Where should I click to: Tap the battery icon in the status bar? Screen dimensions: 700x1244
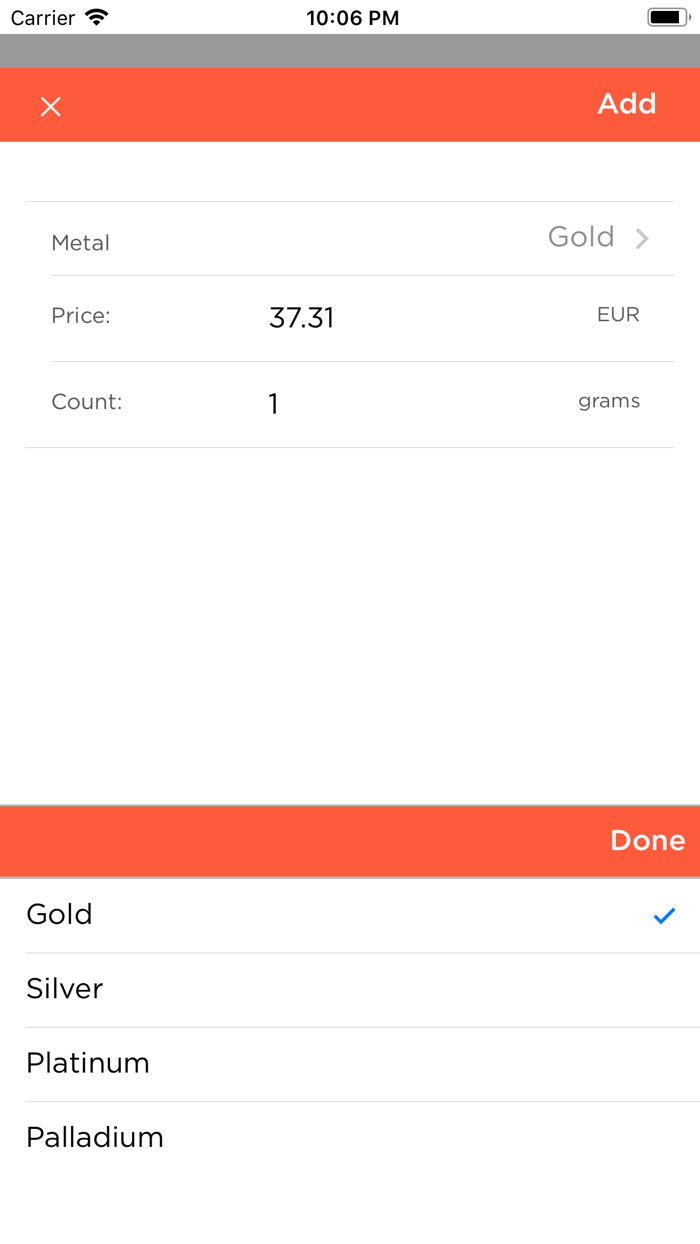tap(667, 17)
